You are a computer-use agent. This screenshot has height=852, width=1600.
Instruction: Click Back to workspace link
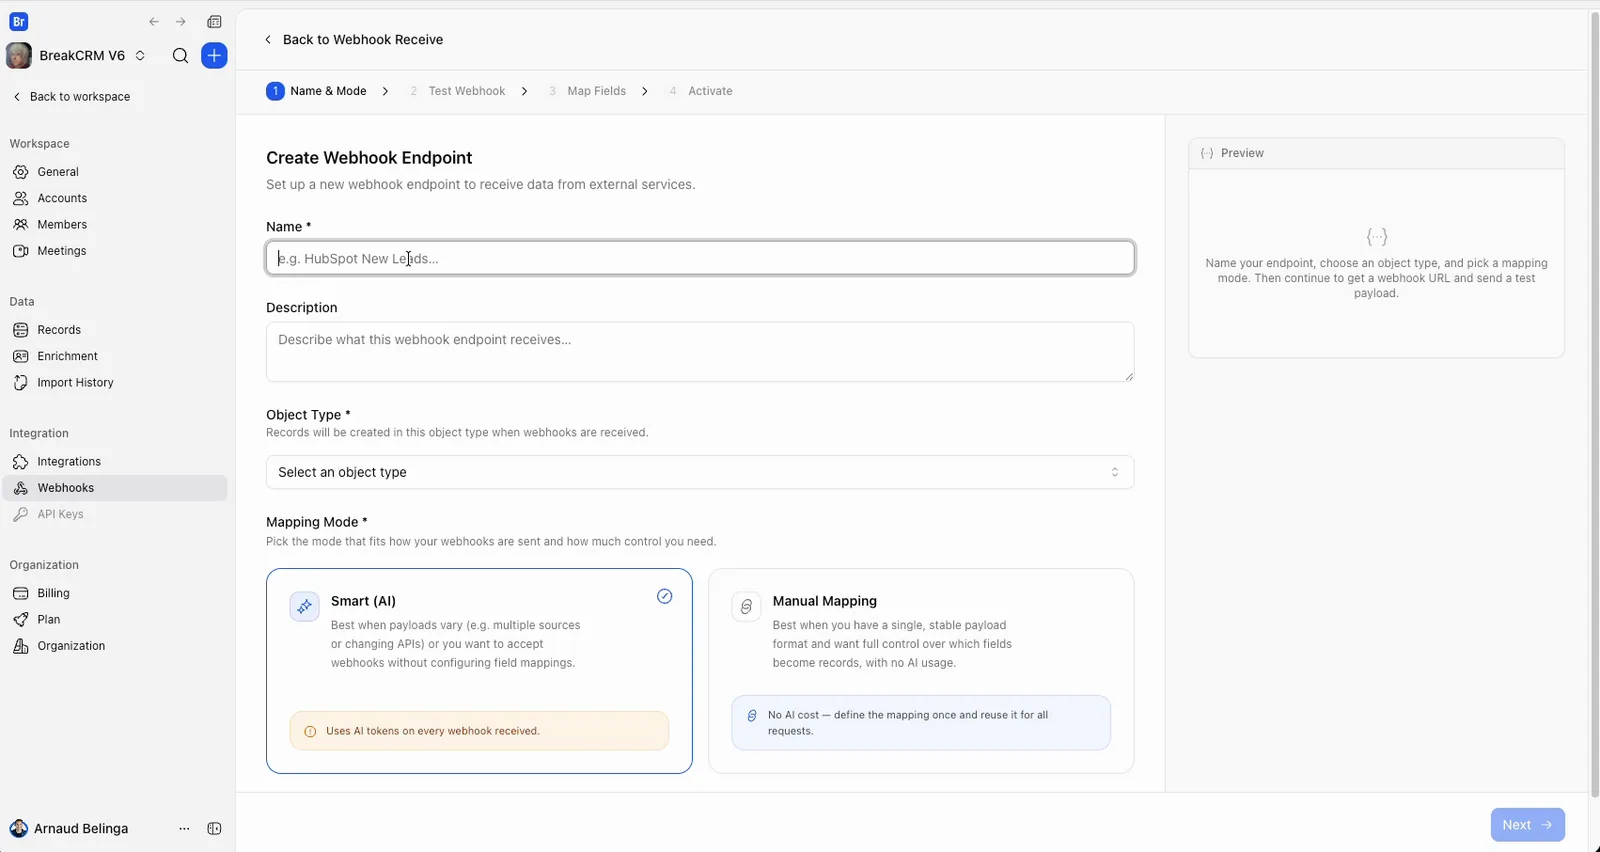(71, 97)
